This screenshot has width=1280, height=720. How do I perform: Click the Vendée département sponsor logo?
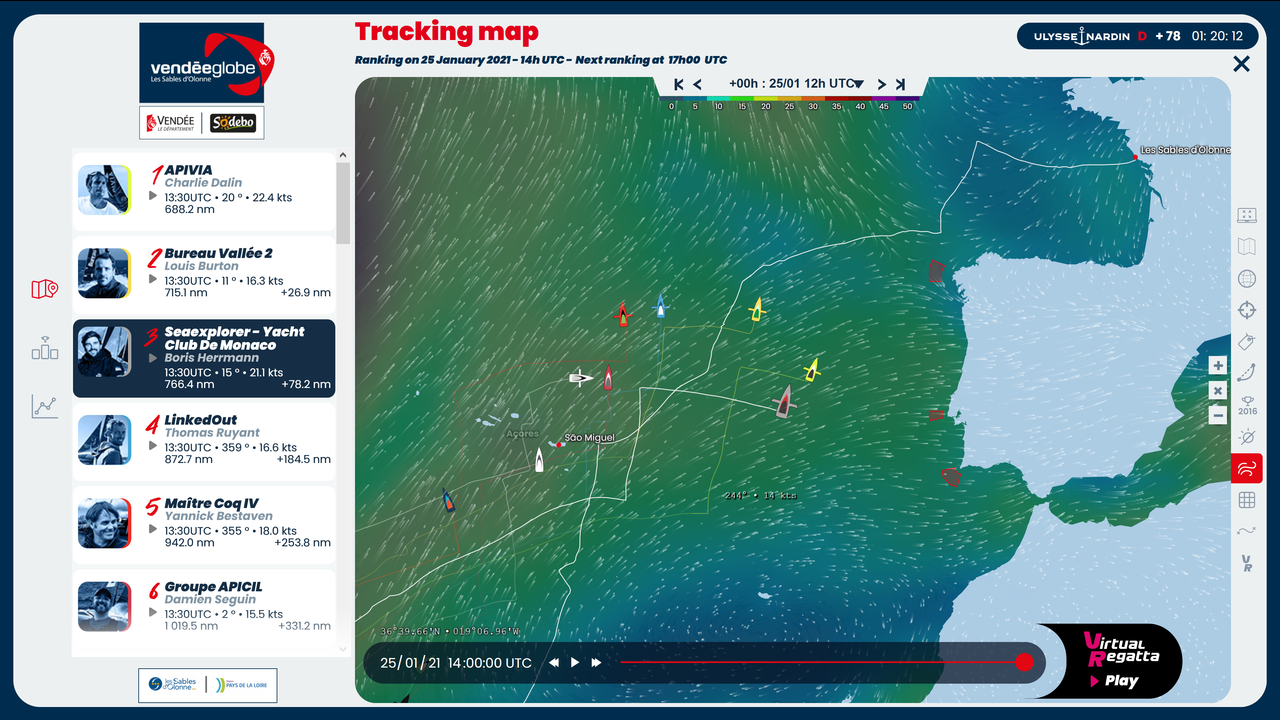pyautogui.click(x=170, y=122)
